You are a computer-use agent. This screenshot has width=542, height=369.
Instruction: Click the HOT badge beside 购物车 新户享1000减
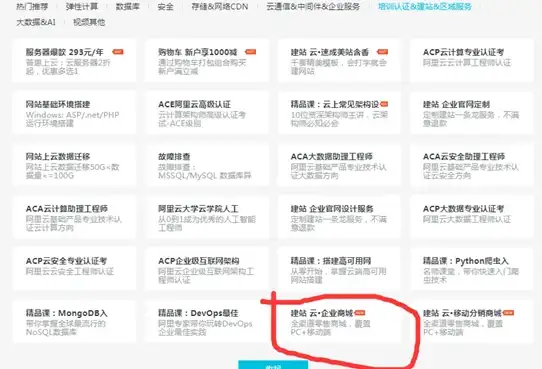pyautogui.click(x=250, y=52)
